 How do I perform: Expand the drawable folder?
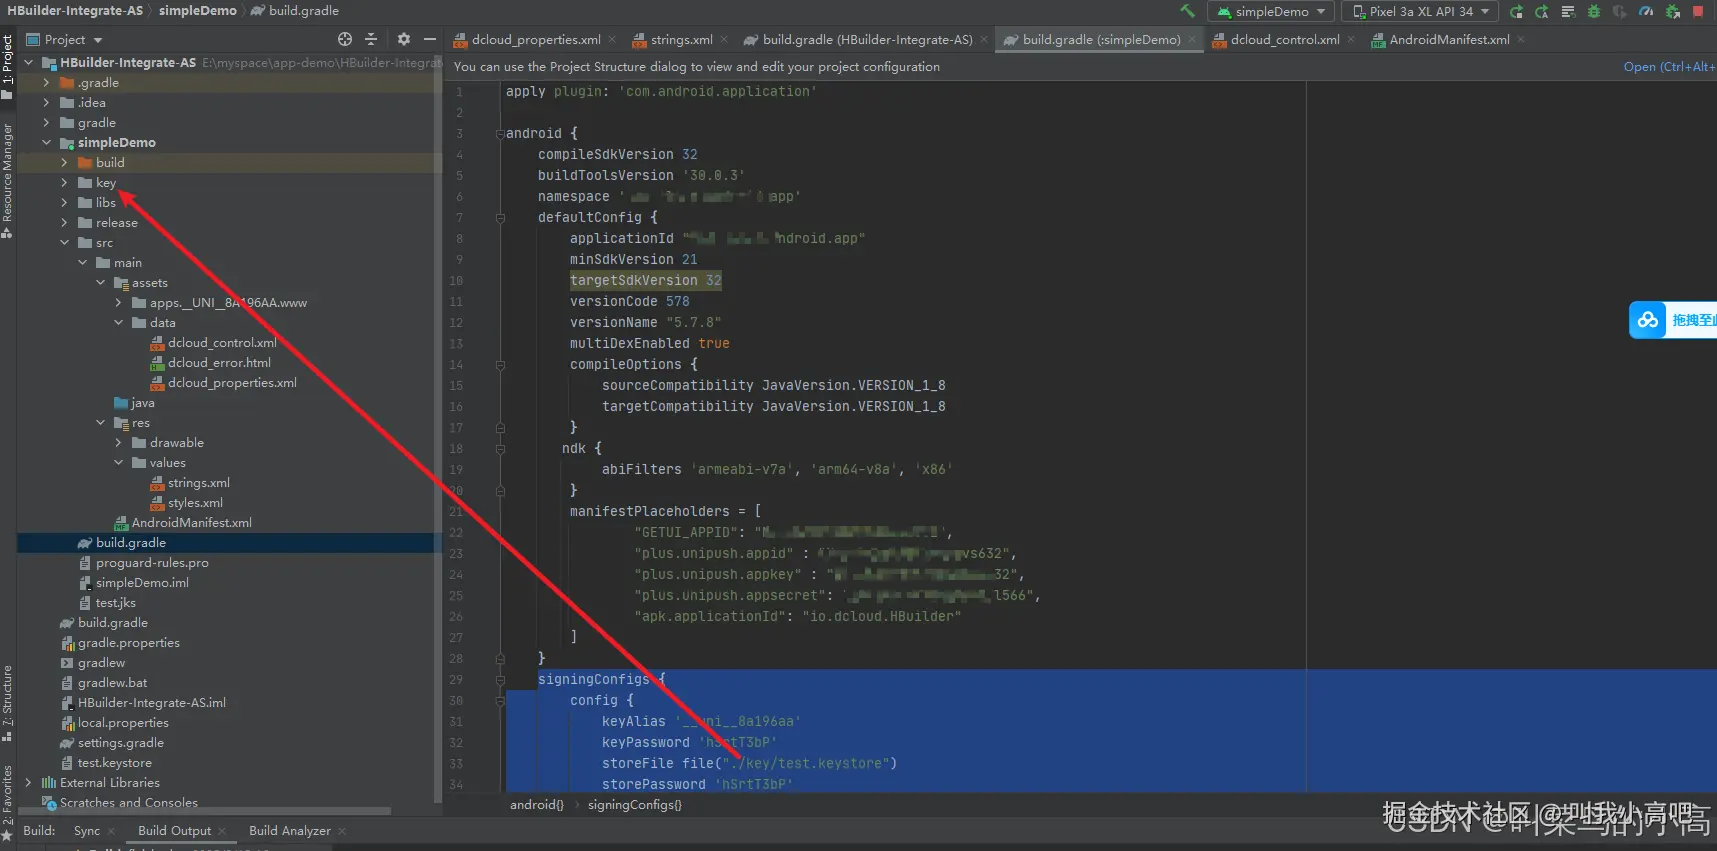[118, 443]
